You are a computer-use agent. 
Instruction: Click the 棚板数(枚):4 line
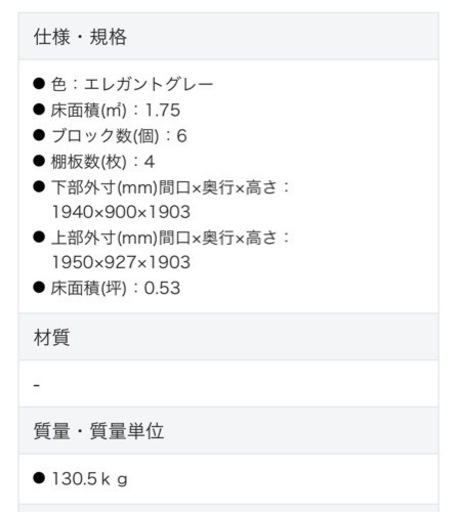click(x=103, y=162)
